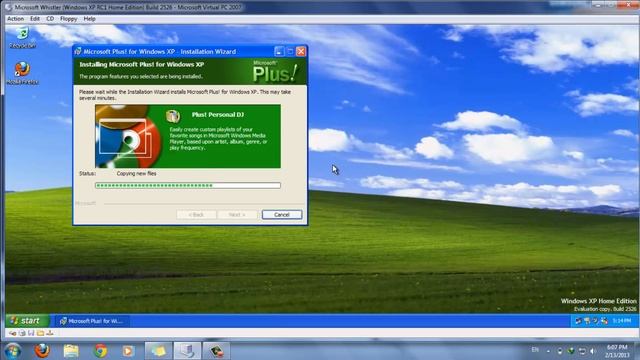Image resolution: width=640 pixels, height=360 pixels.
Task: Open the Floppy menu
Action: pos(69,19)
